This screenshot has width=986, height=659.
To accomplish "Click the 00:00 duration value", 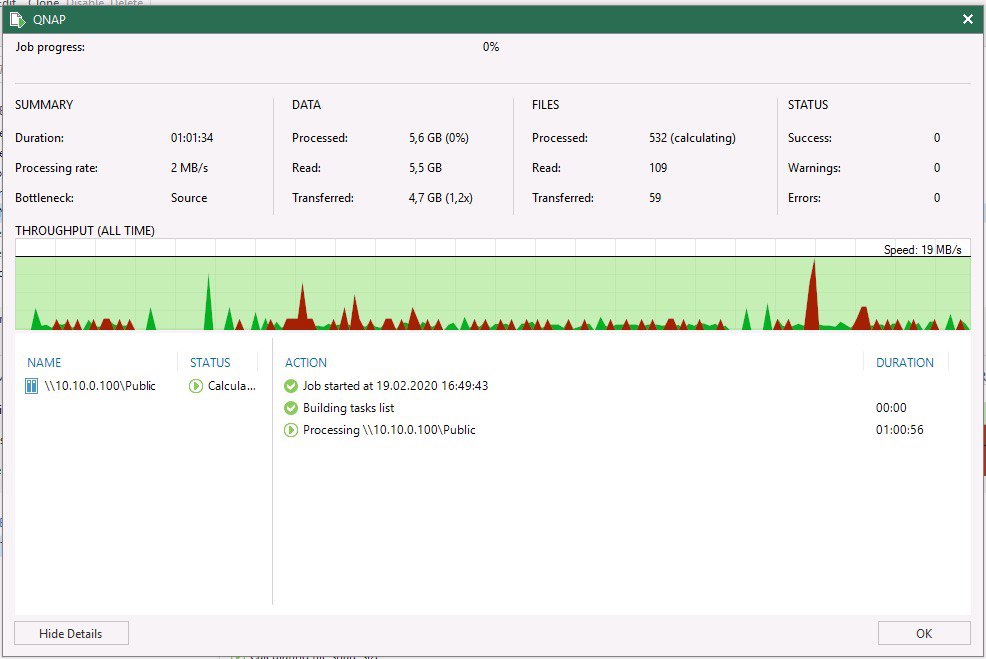I will point(891,407).
